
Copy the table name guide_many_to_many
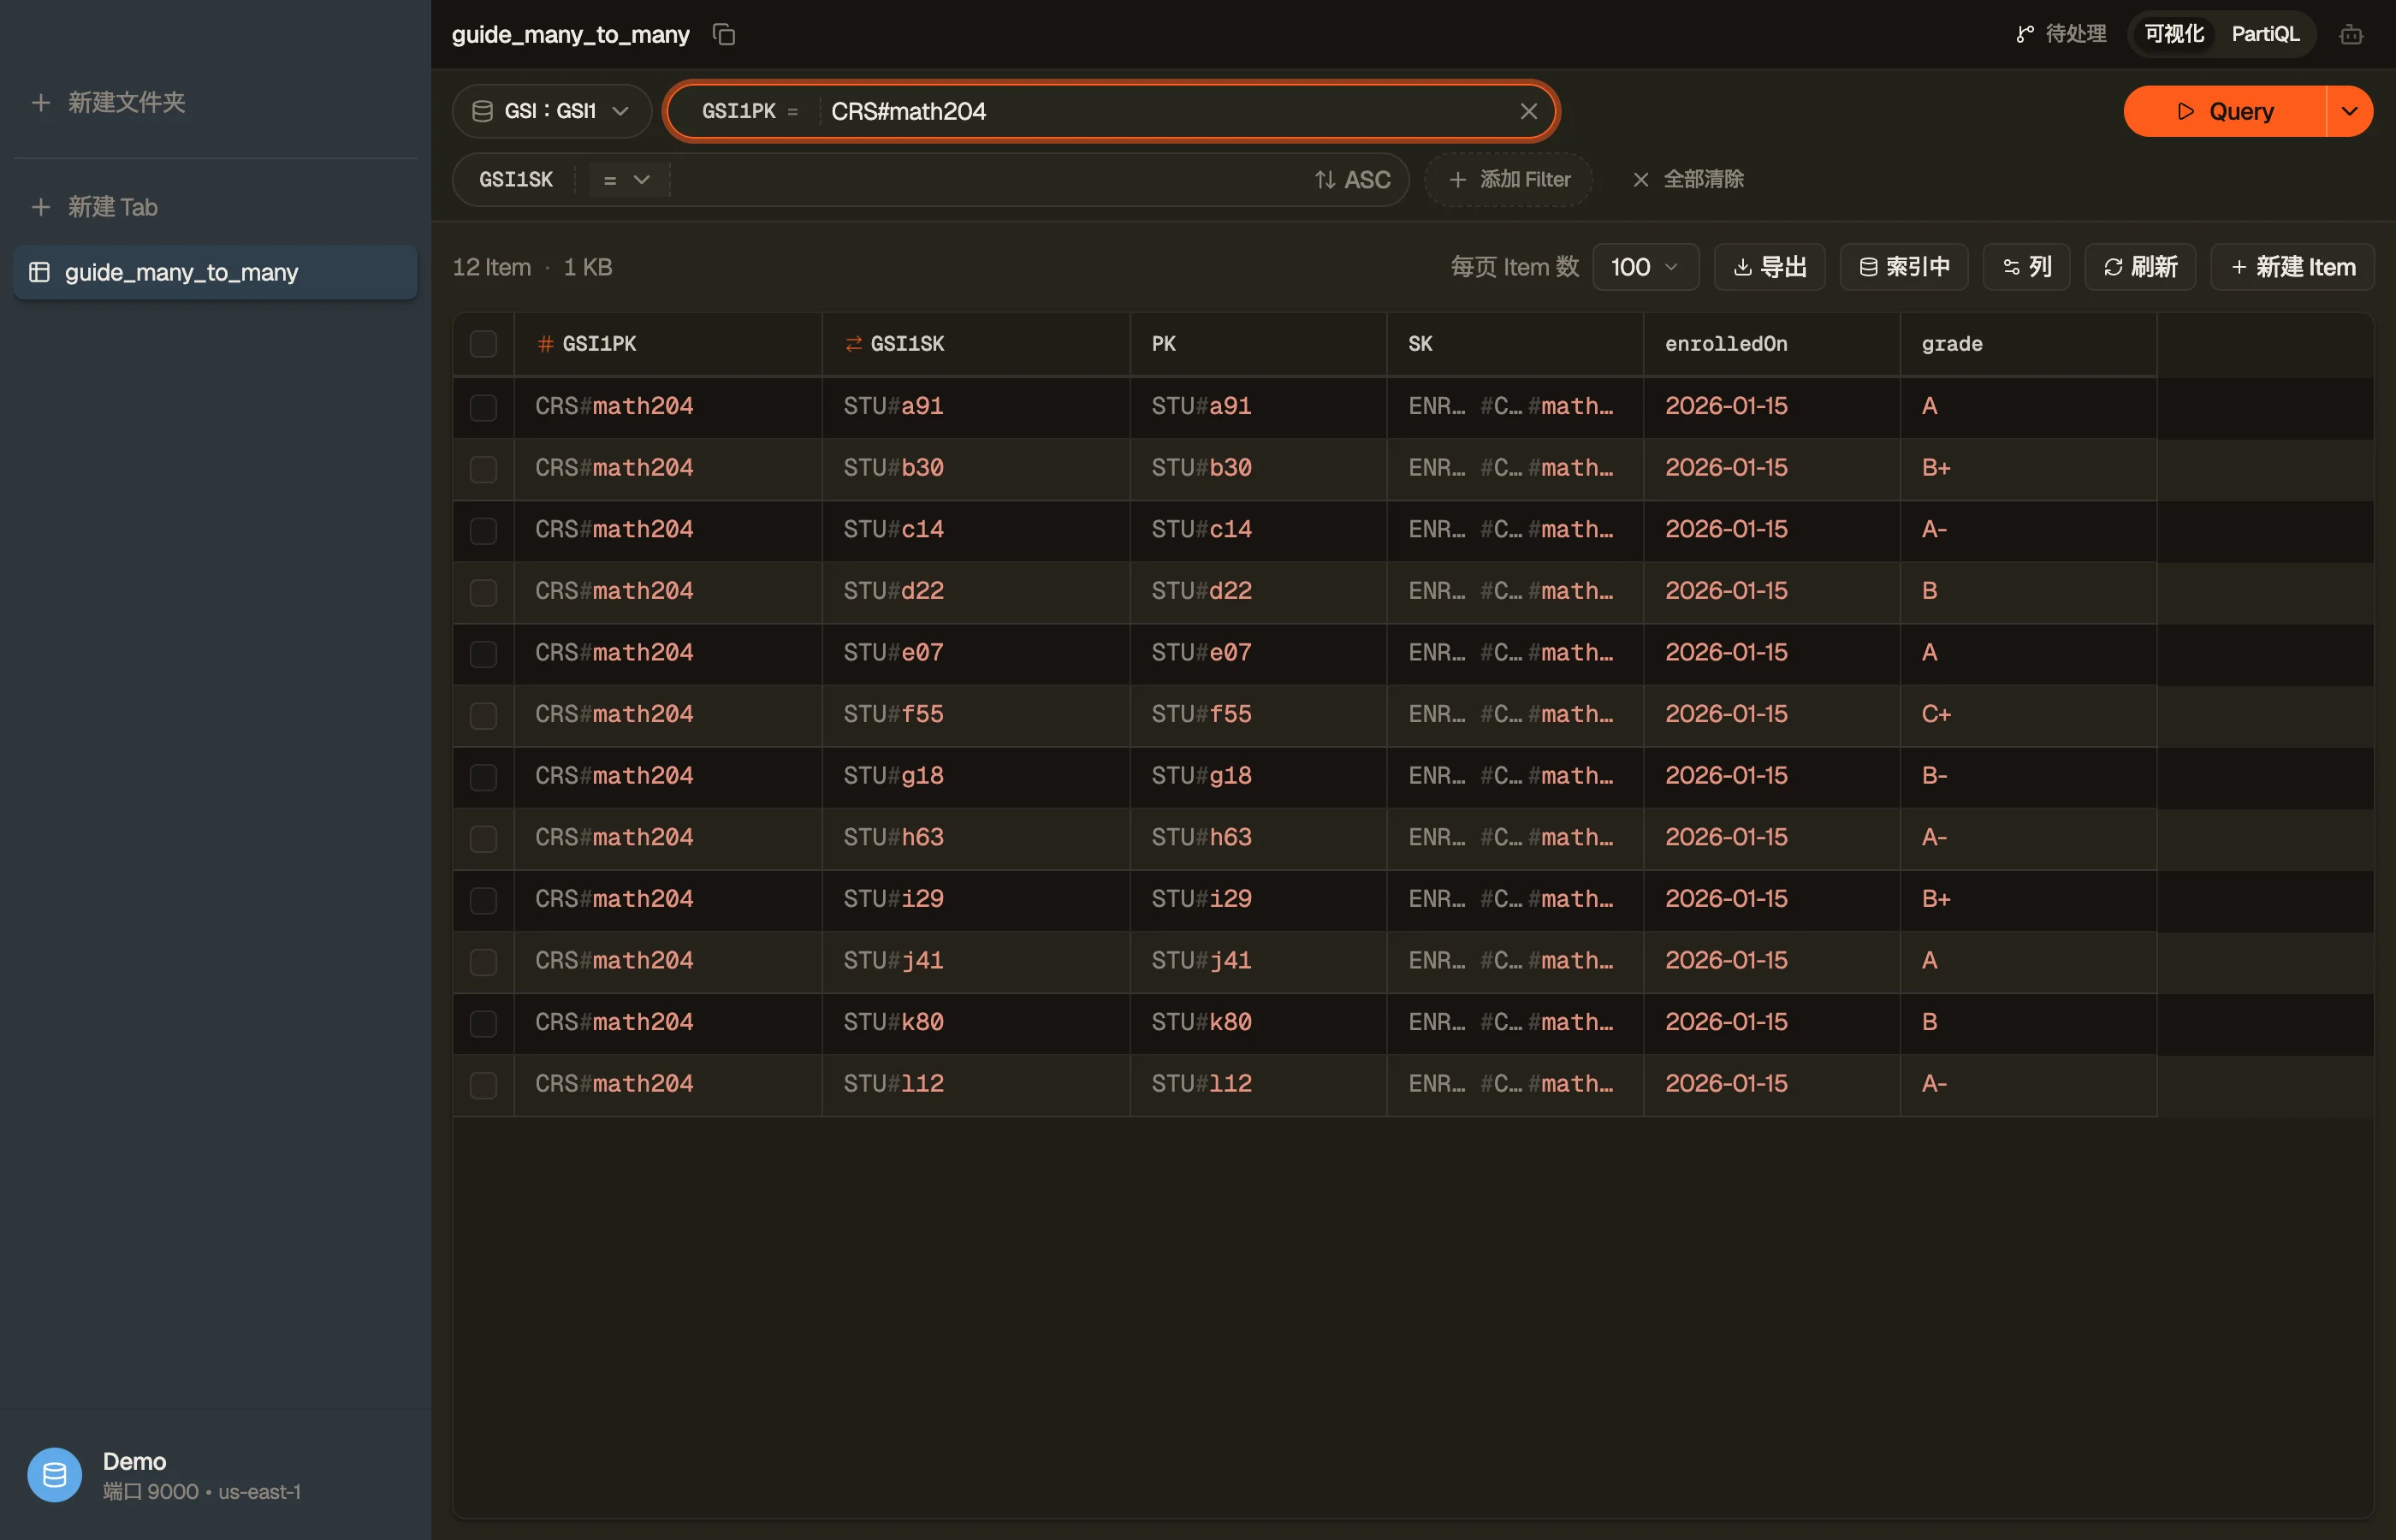(x=724, y=35)
